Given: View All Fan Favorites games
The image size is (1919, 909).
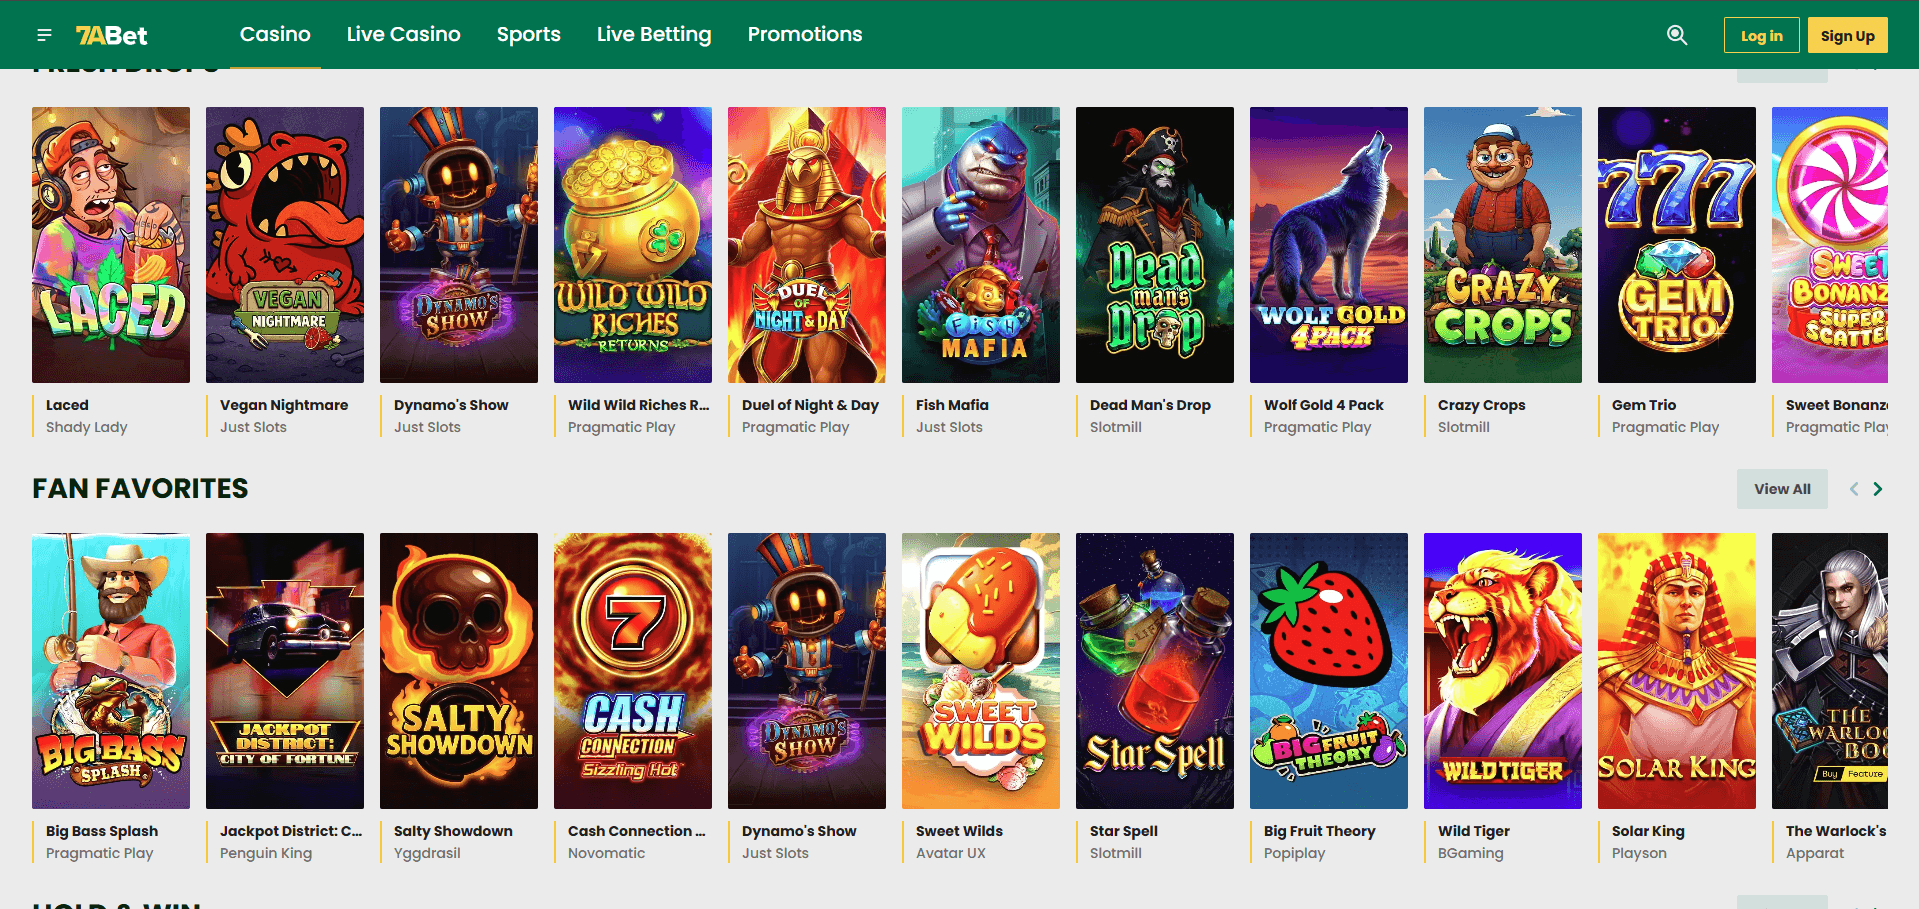Looking at the screenshot, I should [1782, 489].
